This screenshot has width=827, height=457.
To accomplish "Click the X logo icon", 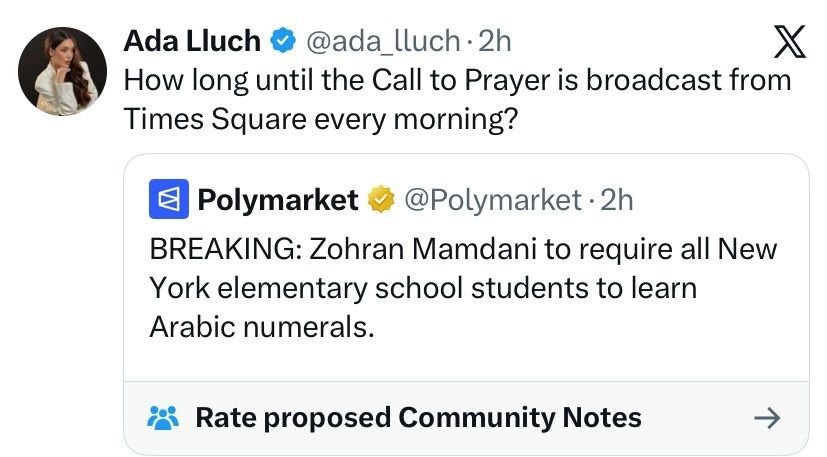I will pos(790,41).
